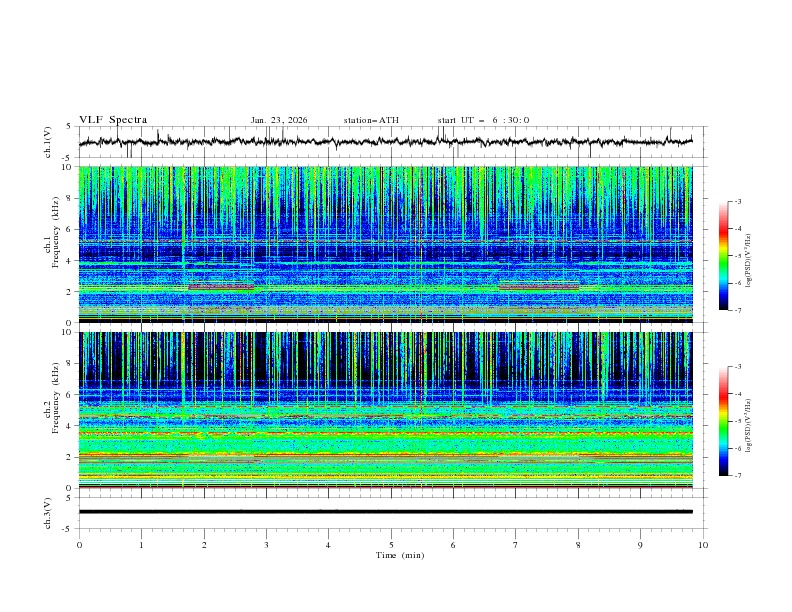
Task: Click tick "9" on the Time (min) axis
Action: (640, 545)
